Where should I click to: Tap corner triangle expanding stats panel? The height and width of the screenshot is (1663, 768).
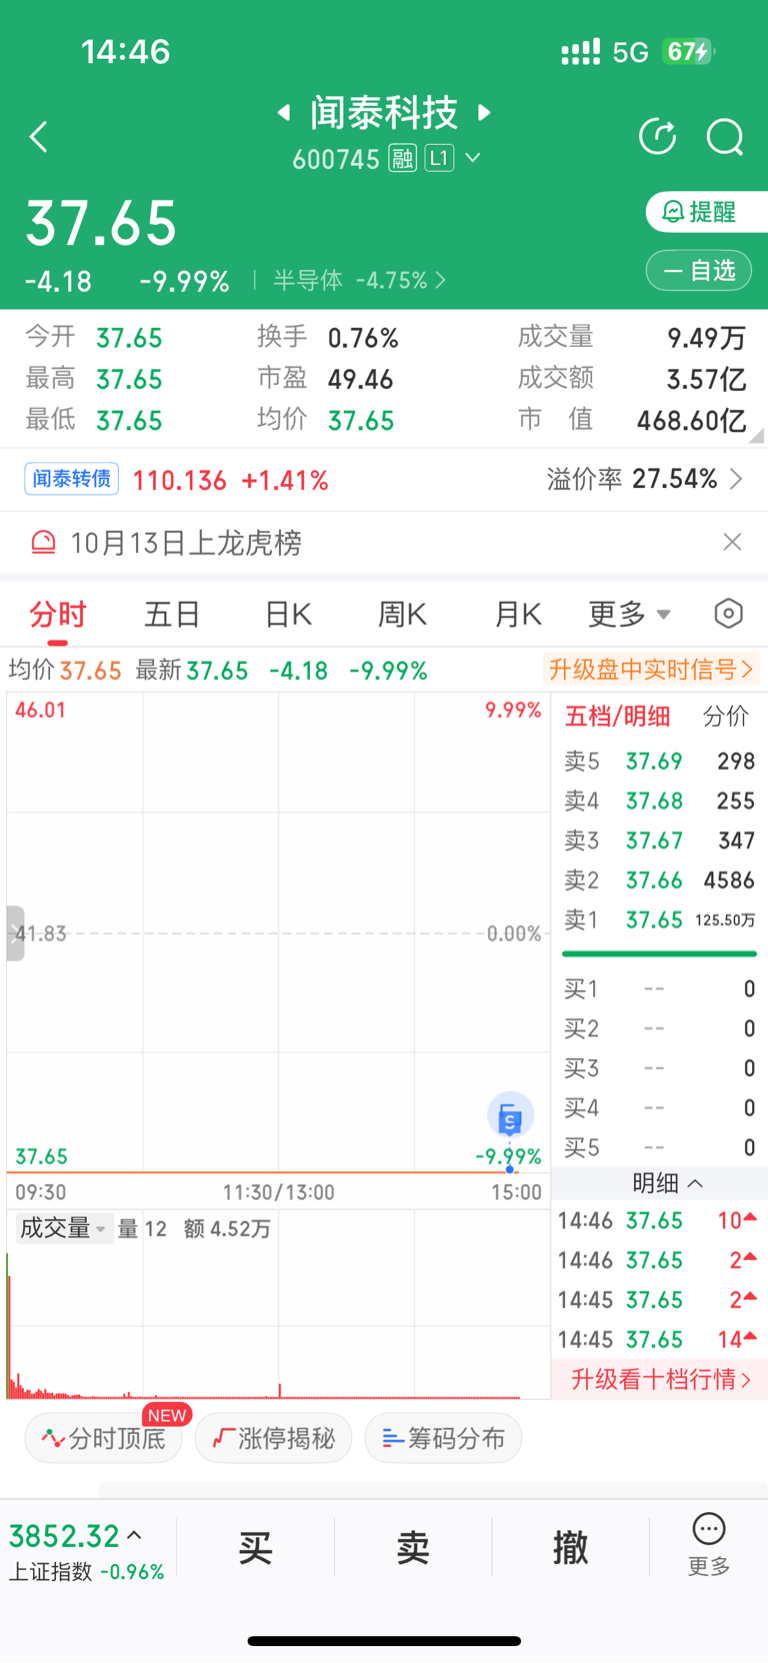(x=757, y=435)
